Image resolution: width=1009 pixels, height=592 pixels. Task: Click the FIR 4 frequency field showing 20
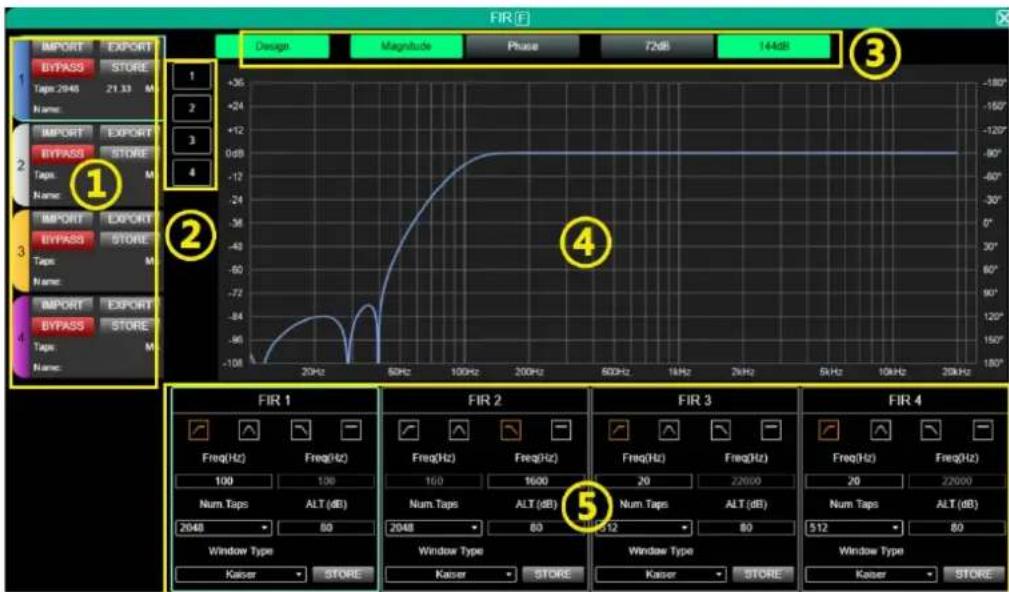coord(854,481)
